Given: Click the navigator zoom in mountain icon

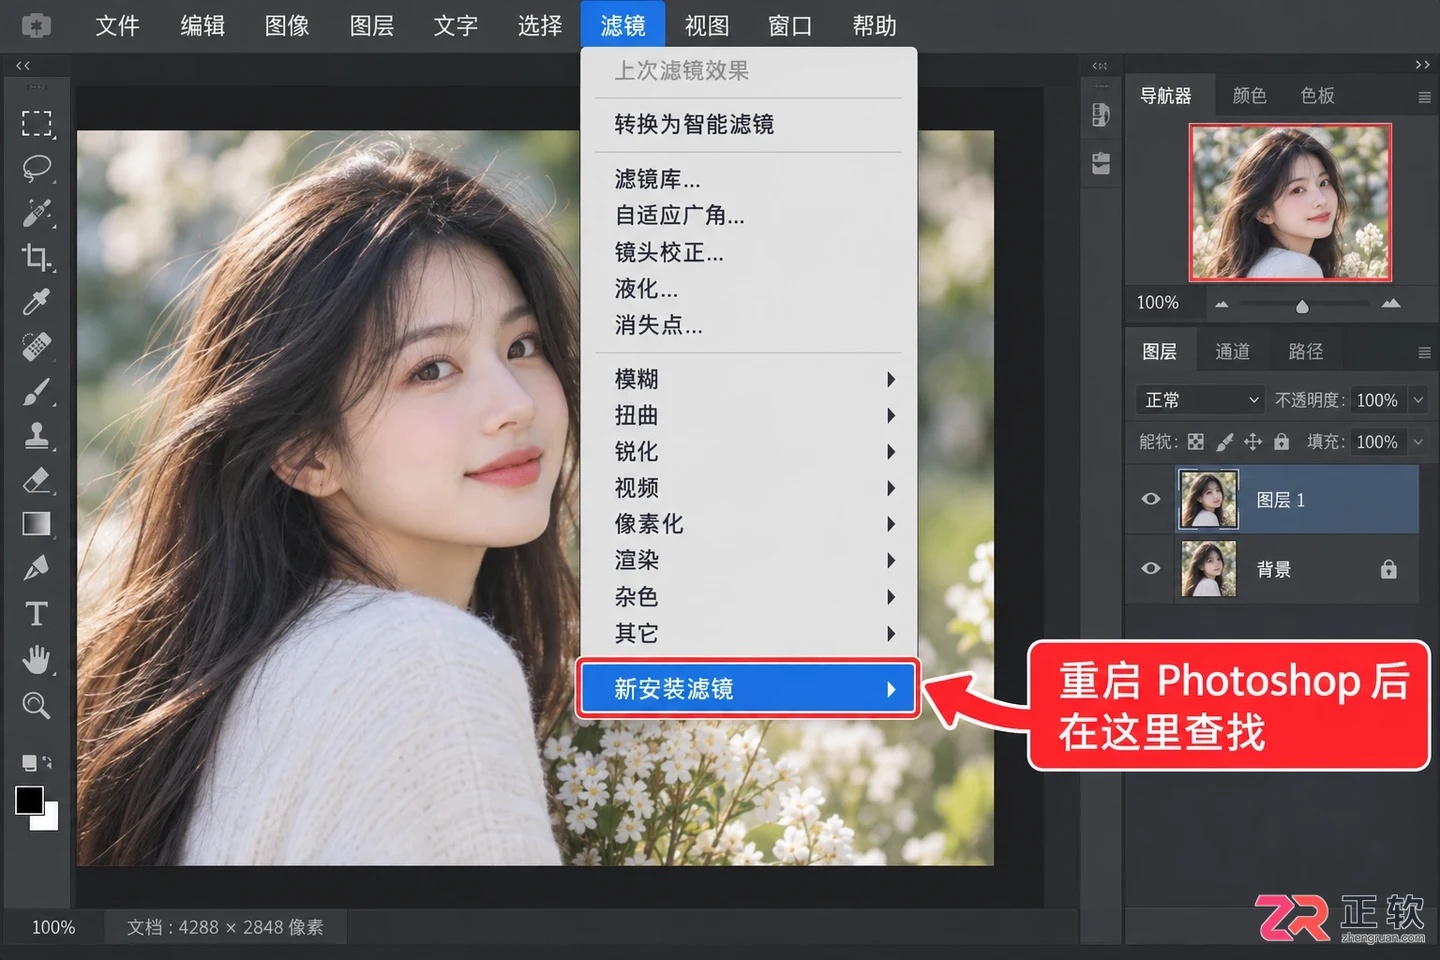Looking at the screenshot, I should click(x=1391, y=303).
